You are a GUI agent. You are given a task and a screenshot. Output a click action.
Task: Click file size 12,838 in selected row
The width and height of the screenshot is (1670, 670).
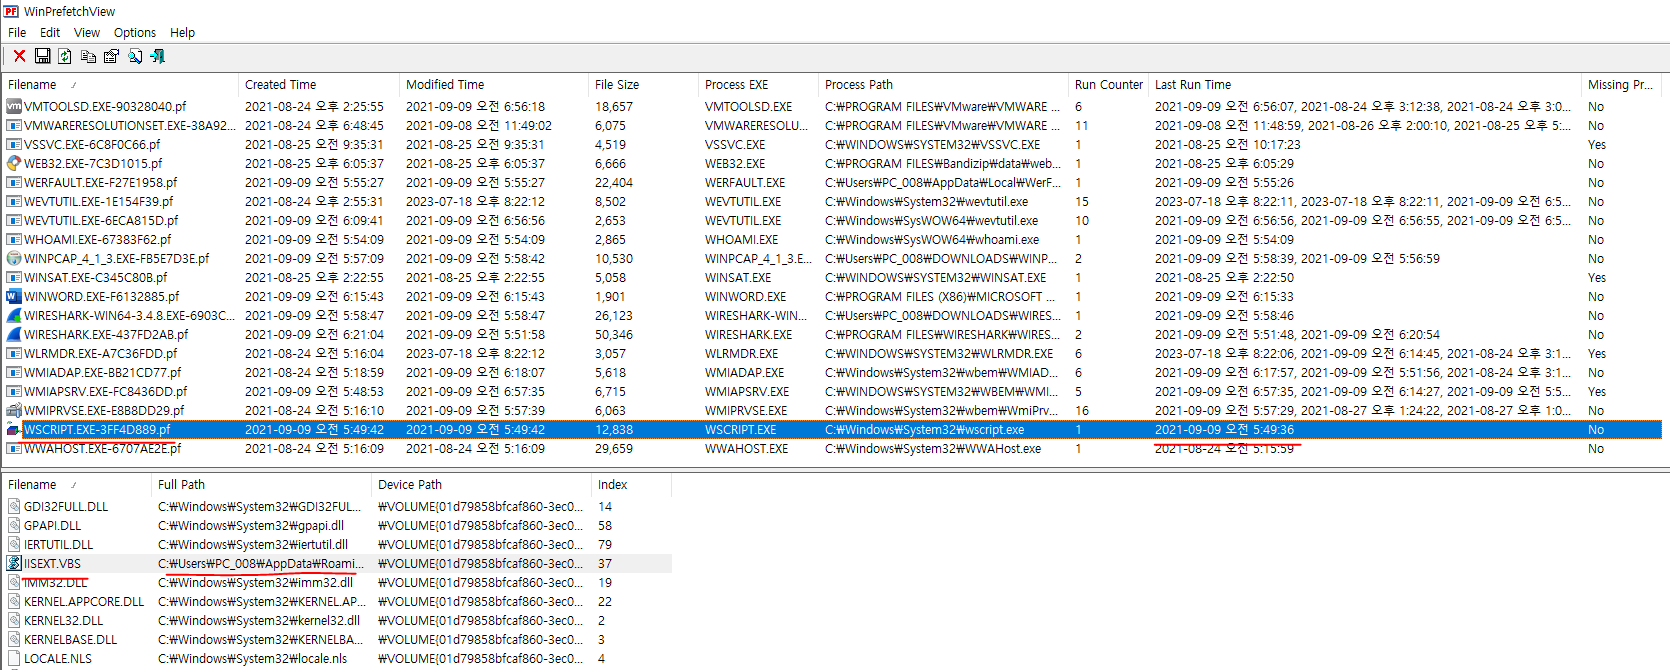click(x=614, y=430)
